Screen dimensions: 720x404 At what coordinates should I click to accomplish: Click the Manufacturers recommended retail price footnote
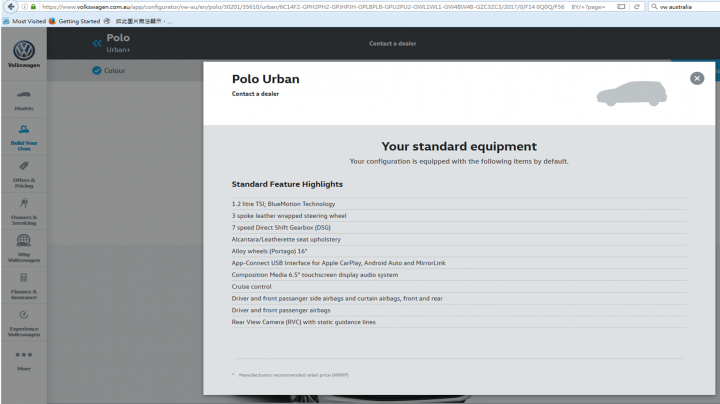(293, 375)
